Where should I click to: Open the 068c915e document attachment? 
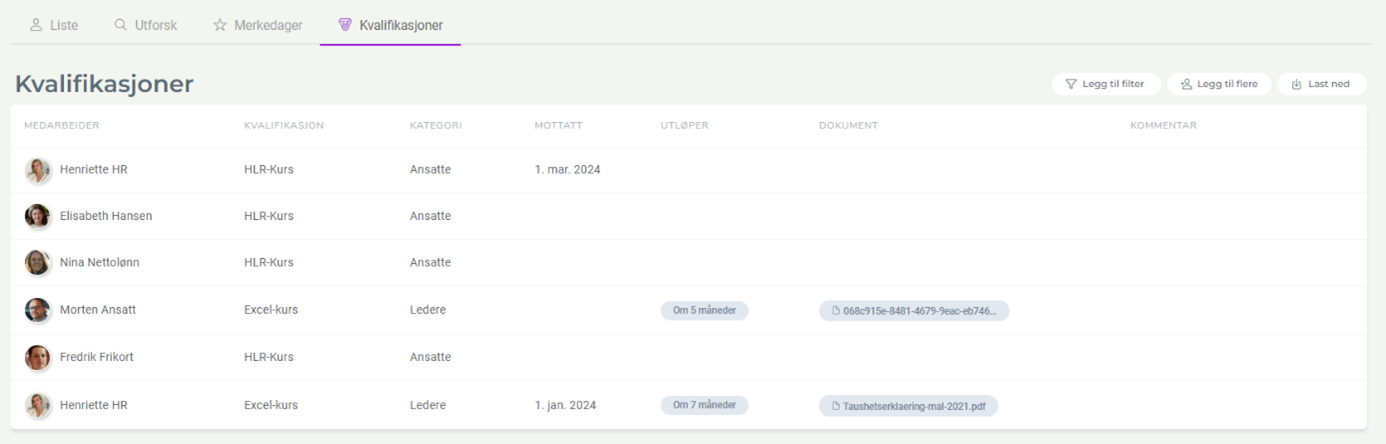point(914,311)
